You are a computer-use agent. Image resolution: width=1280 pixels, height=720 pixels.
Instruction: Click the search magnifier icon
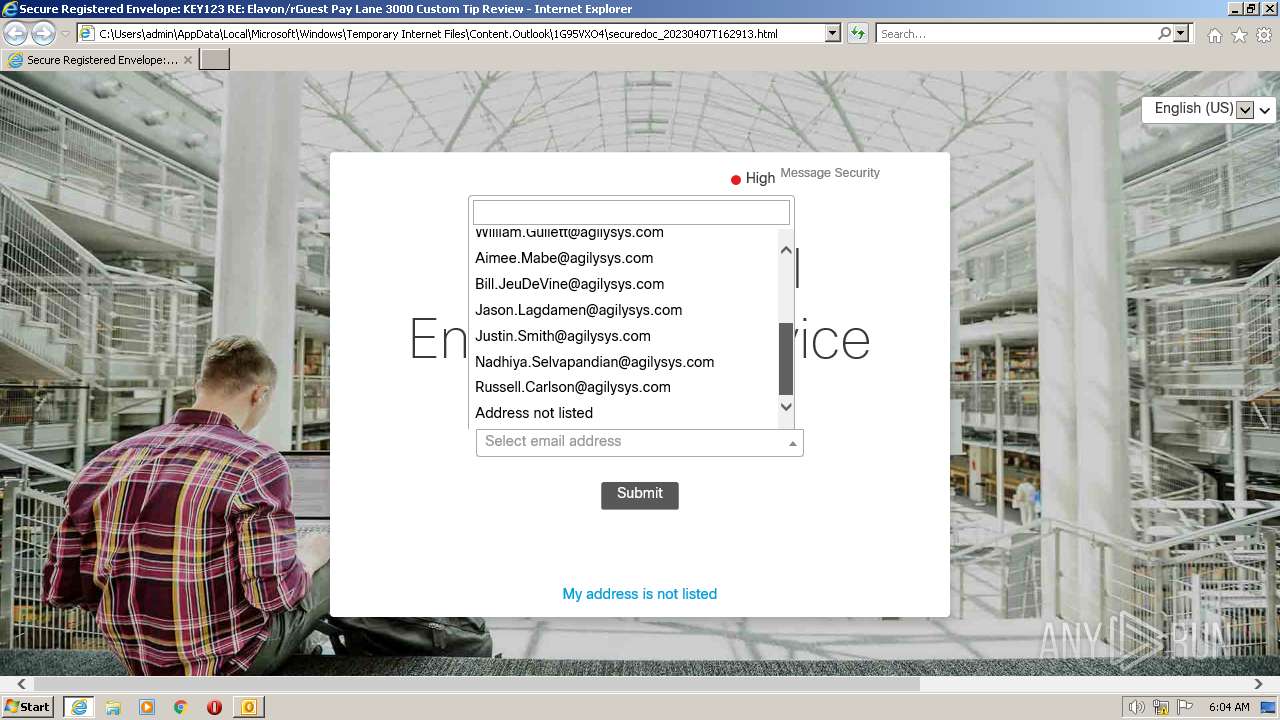(1164, 33)
